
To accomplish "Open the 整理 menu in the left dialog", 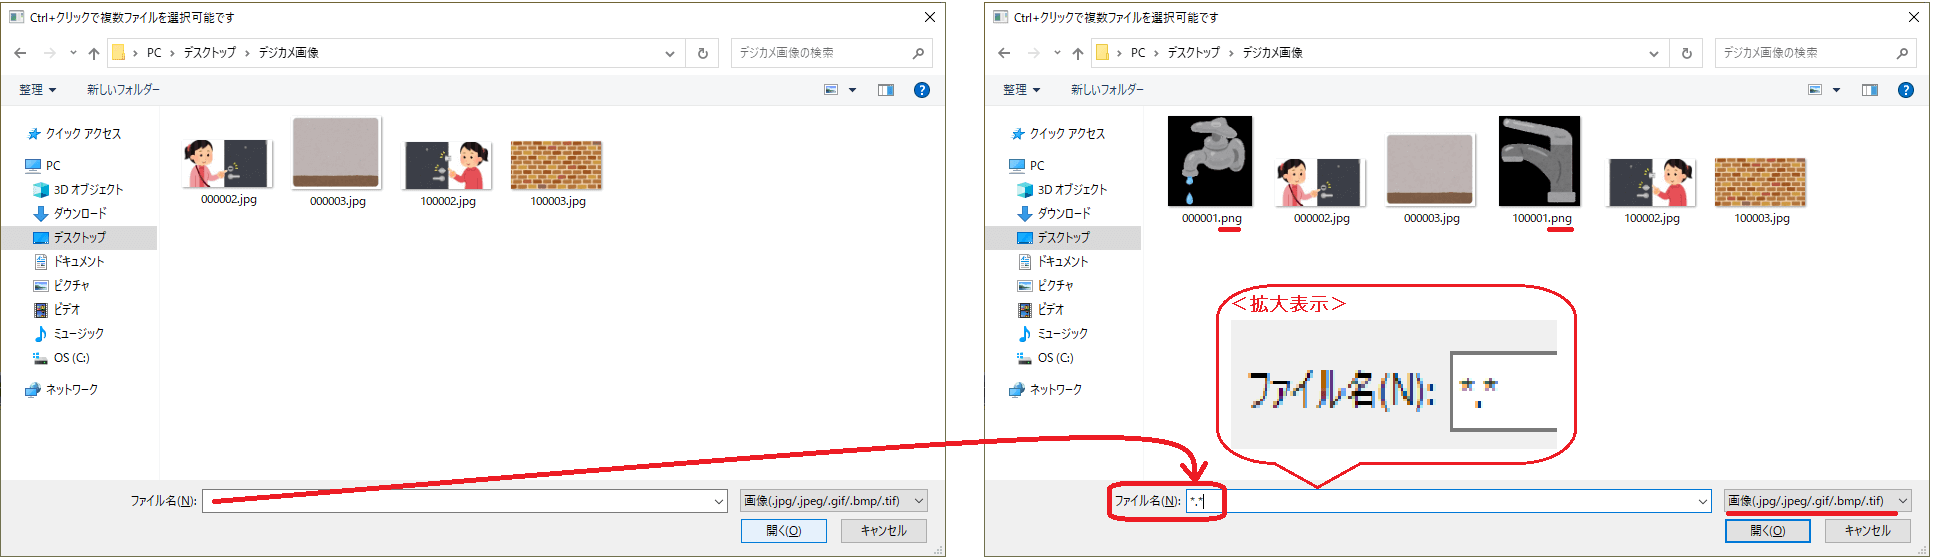I will 37,90.
